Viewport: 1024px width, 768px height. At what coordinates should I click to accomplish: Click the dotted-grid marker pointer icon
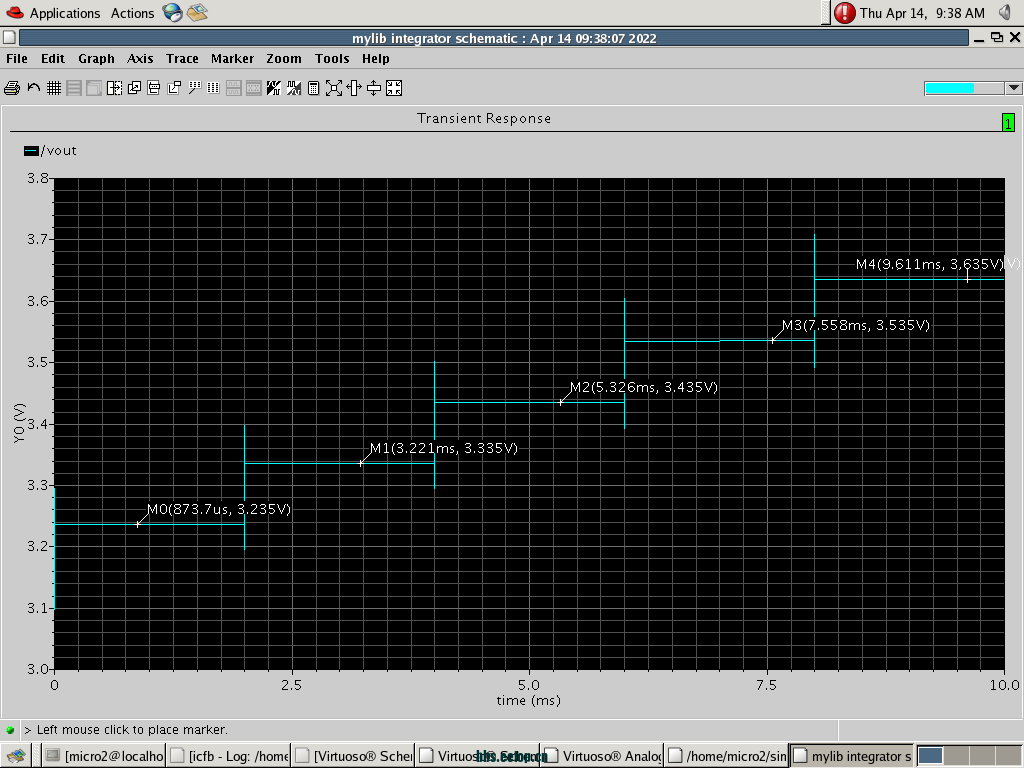pyautogui.click(x=194, y=88)
